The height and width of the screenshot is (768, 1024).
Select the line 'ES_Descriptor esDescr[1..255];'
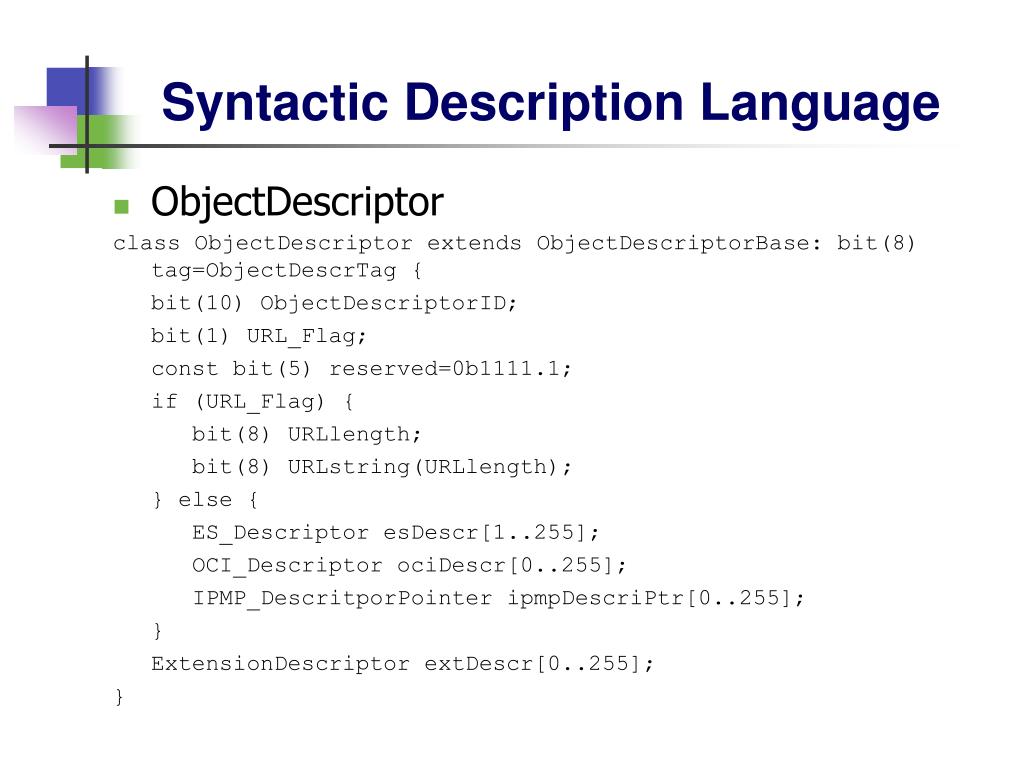tap(395, 533)
